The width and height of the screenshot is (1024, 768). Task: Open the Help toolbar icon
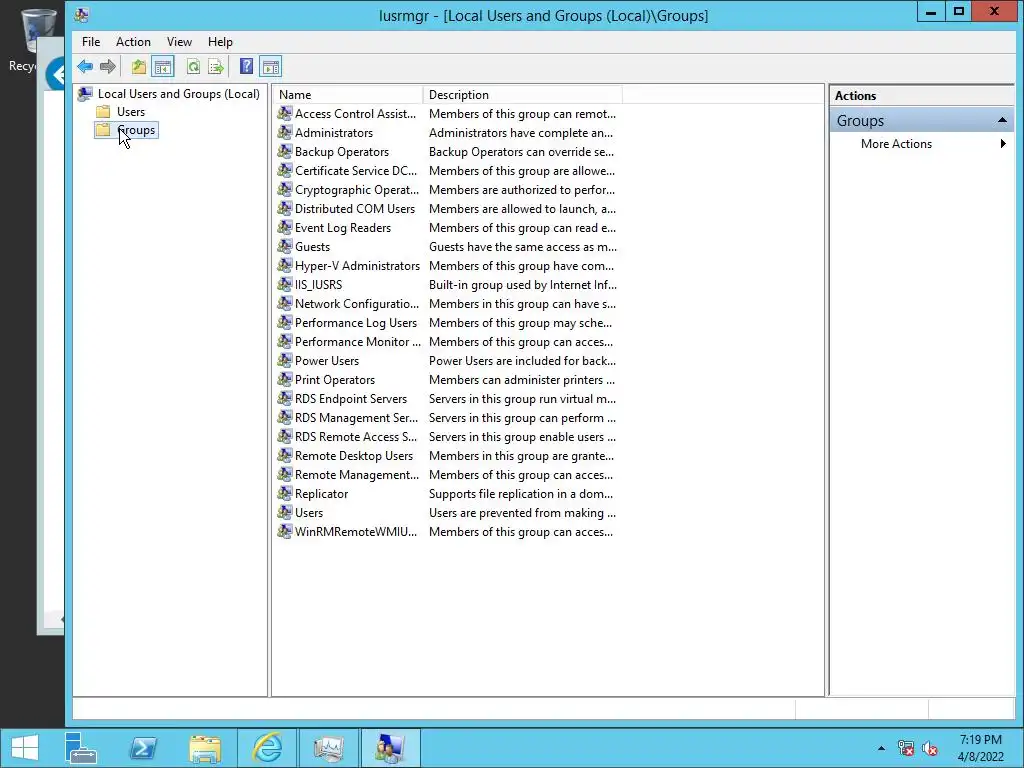246,67
